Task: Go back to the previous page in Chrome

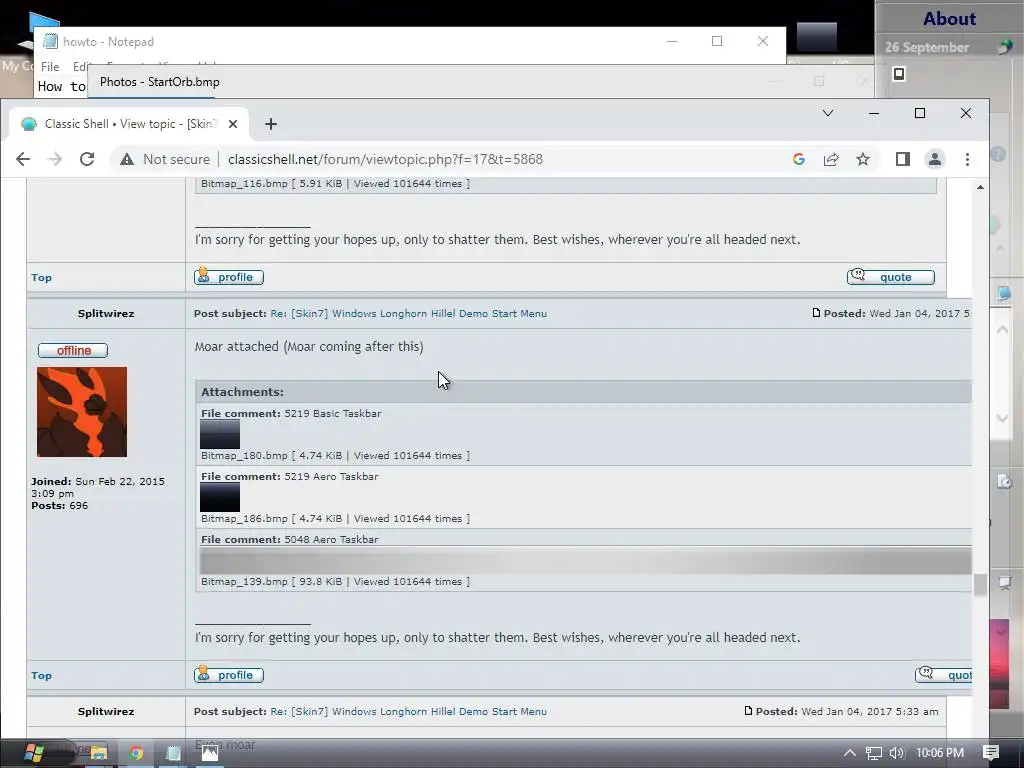Action: (23, 159)
